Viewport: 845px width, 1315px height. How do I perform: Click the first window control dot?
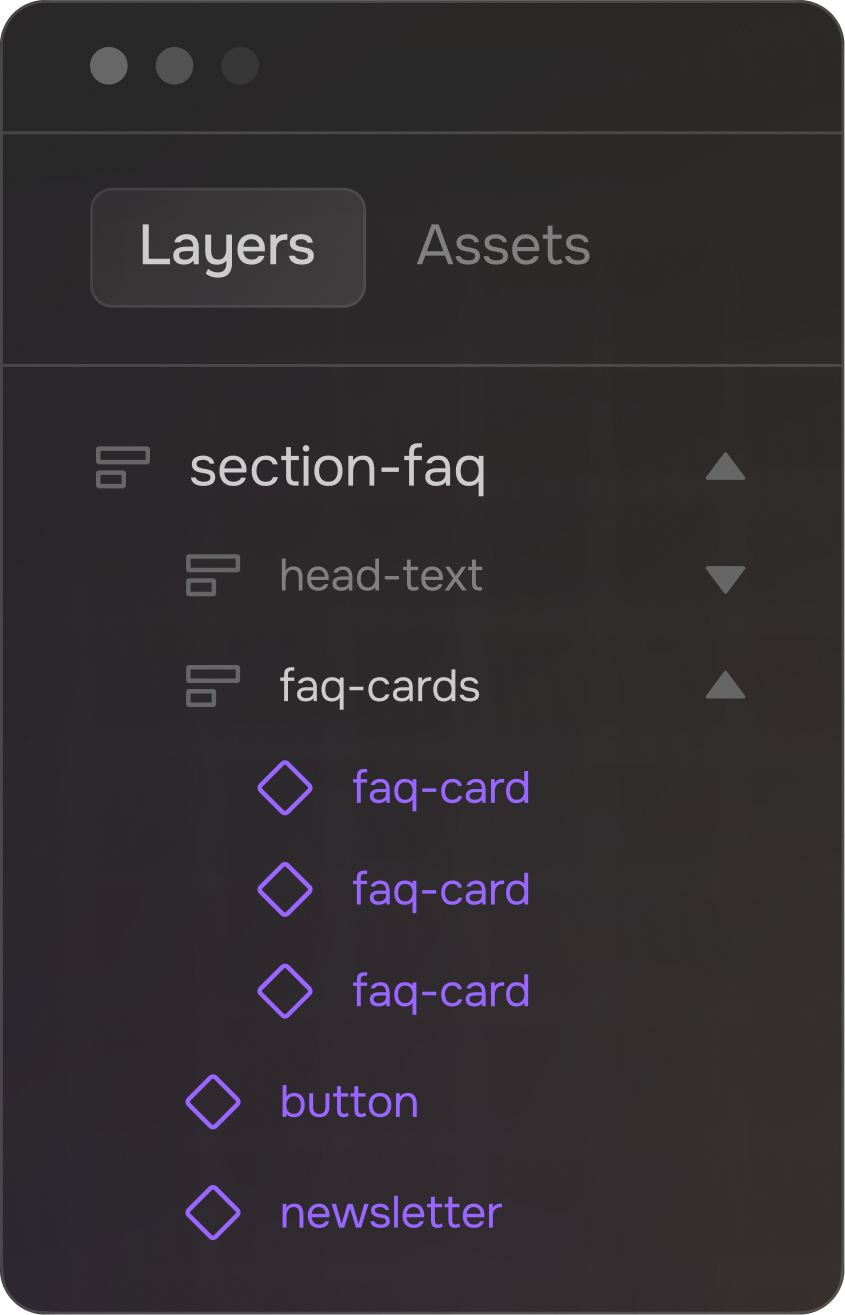pyautogui.click(x=109, y=66)
